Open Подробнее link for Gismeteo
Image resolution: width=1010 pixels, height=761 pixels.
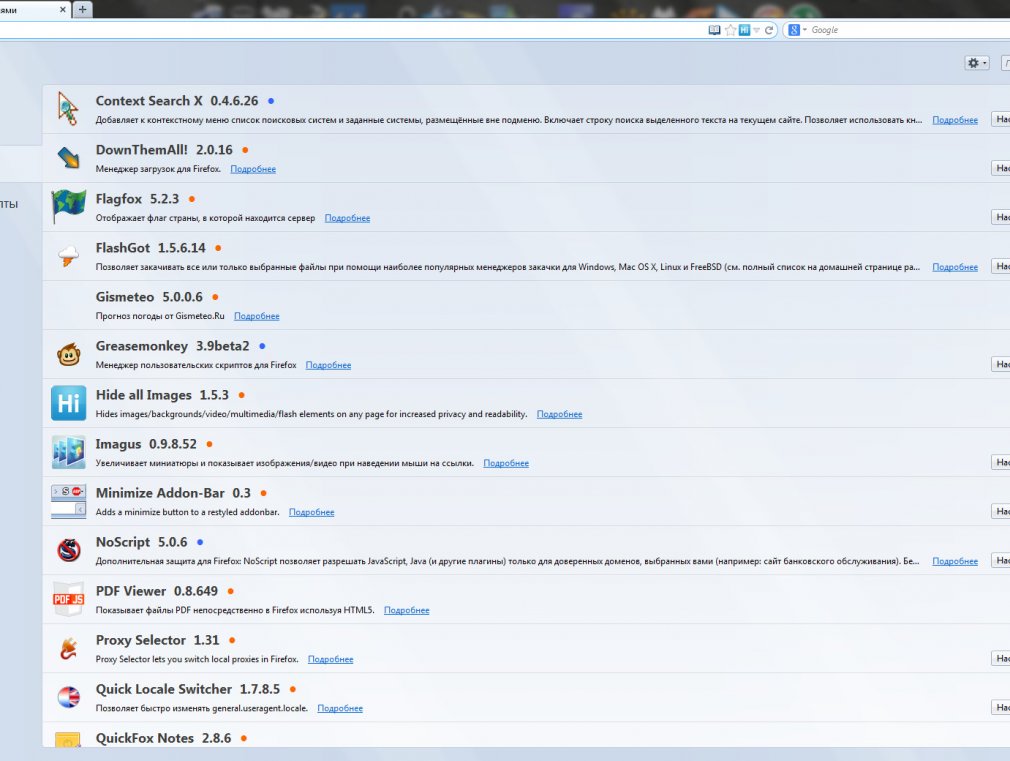[x=256, y=316]
